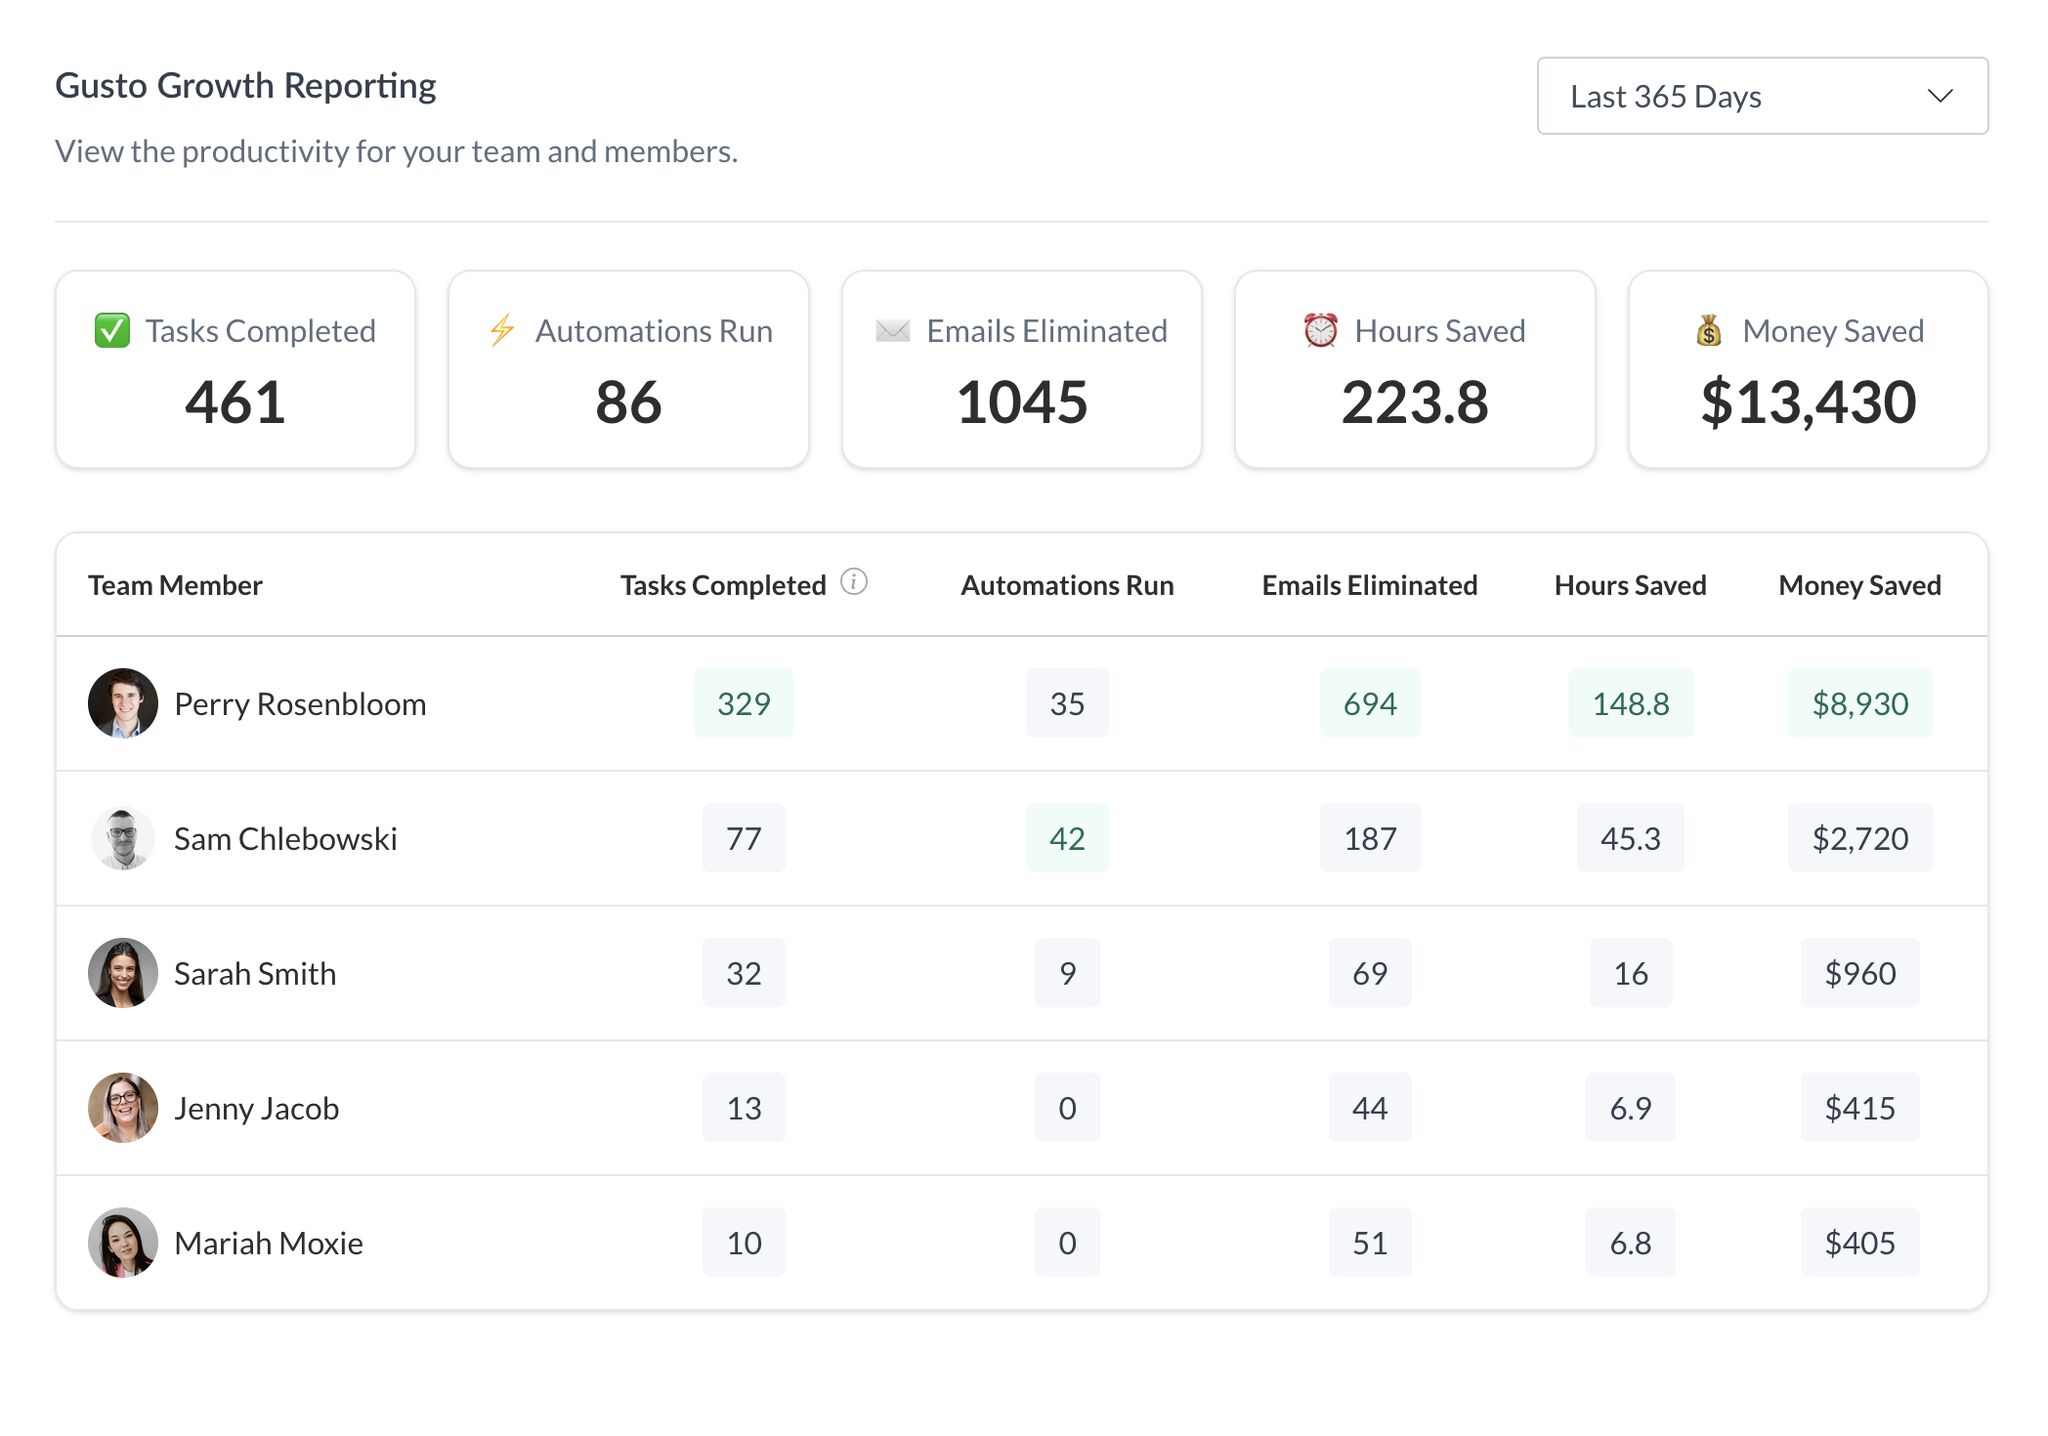Click the money bag Money Saved icon
The height and width of the screenshot is (1436, 2048).
coord(1709,330)
